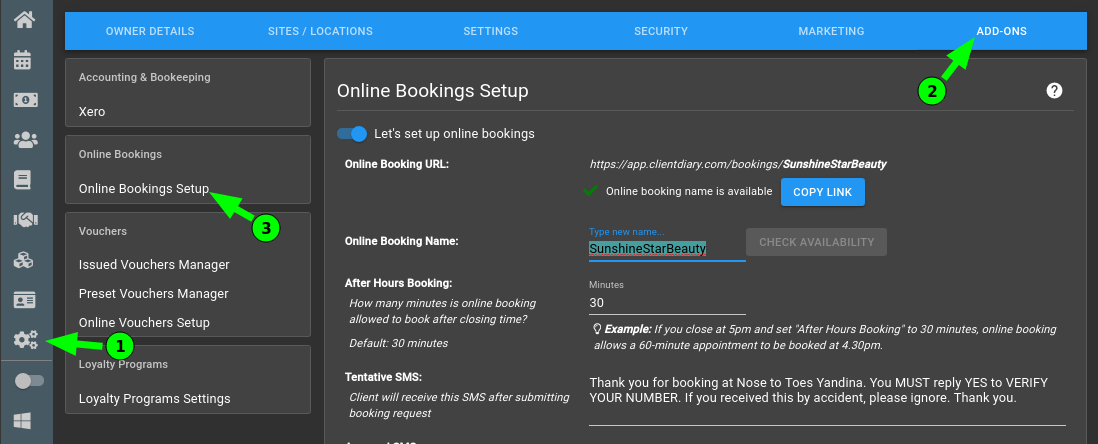Image resolution: width=1098 pixels, height=444 pixels.
Task: Click the Tentative SMS message text area
Action: pyautogui.click(x=827, y=399)
